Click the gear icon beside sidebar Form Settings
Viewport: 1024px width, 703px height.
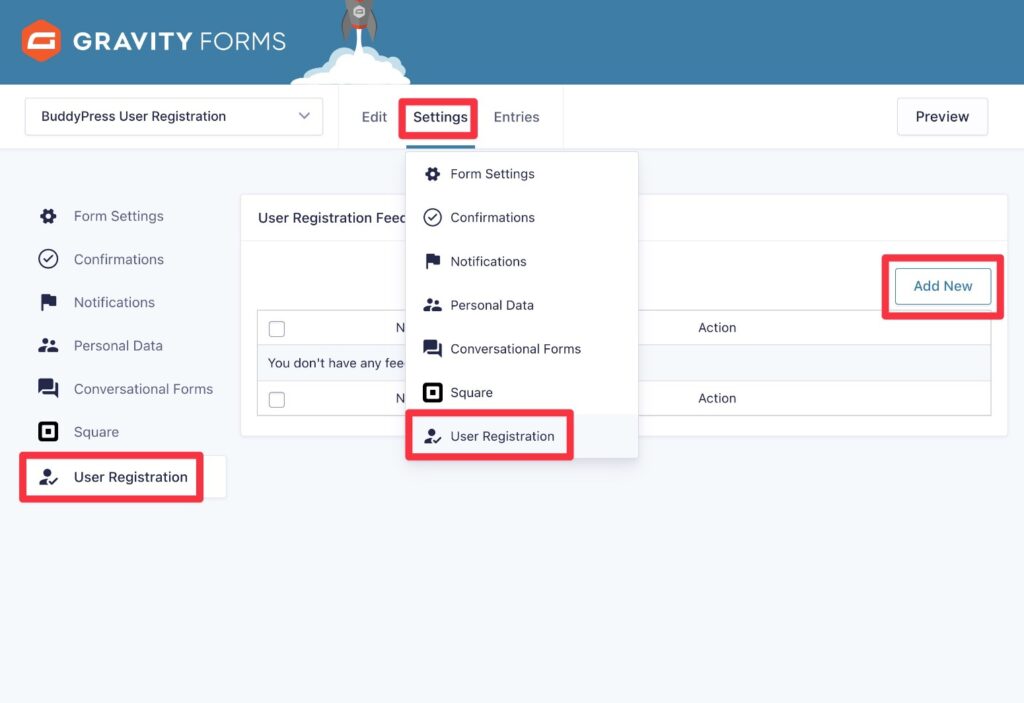click(x=48, y=216)
